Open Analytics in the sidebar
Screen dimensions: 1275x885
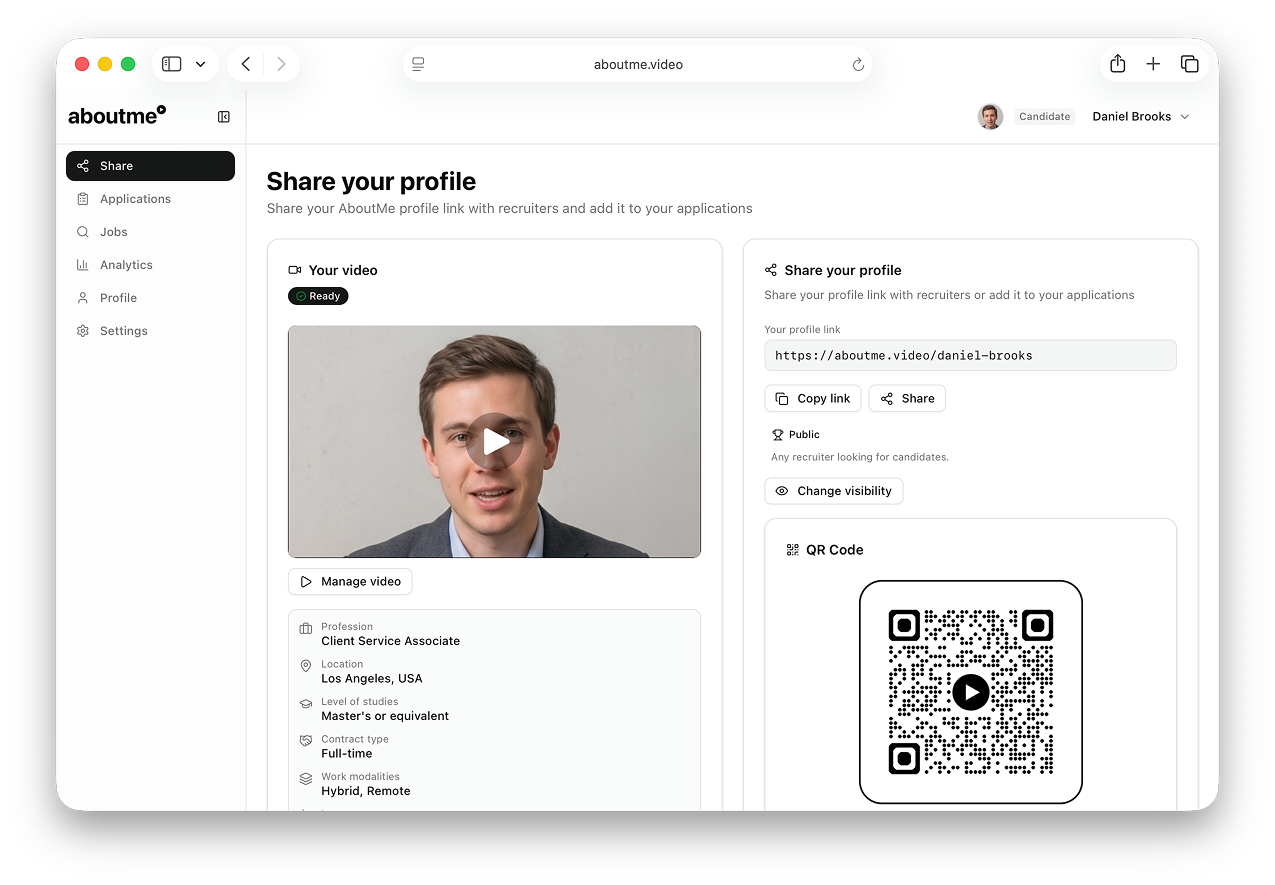[x=150, y=265]
